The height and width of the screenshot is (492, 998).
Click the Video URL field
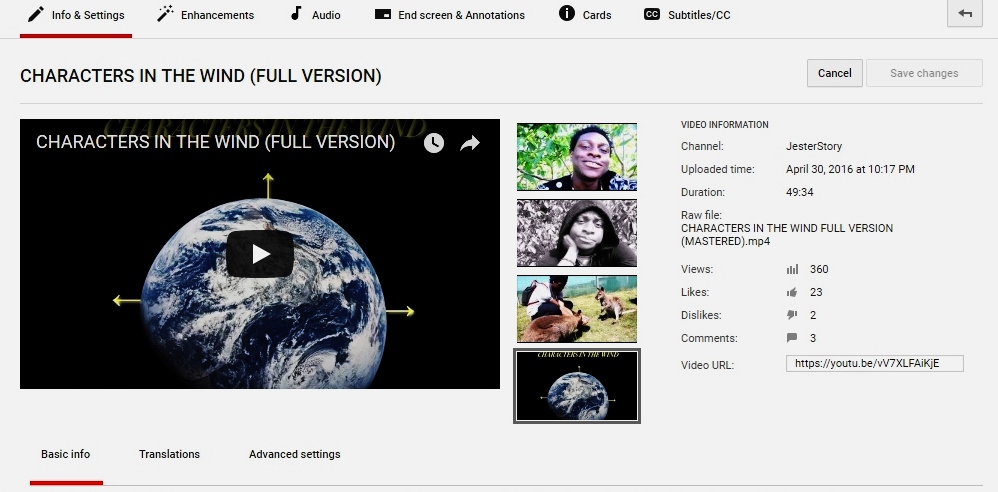pyautogui.click(x=875, y=363)
